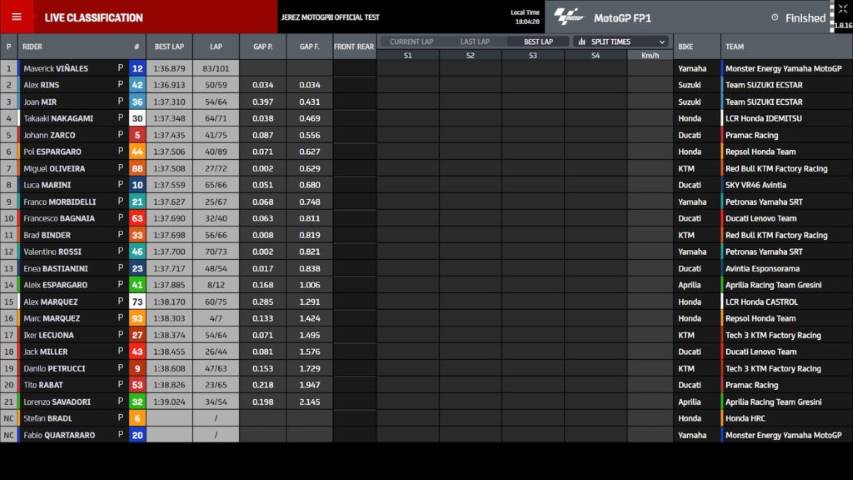This screenshot has height=480, width=853.
Task: Collapse the fullscreen view icon
Action: pyautogui.click(x=843, y=9)
